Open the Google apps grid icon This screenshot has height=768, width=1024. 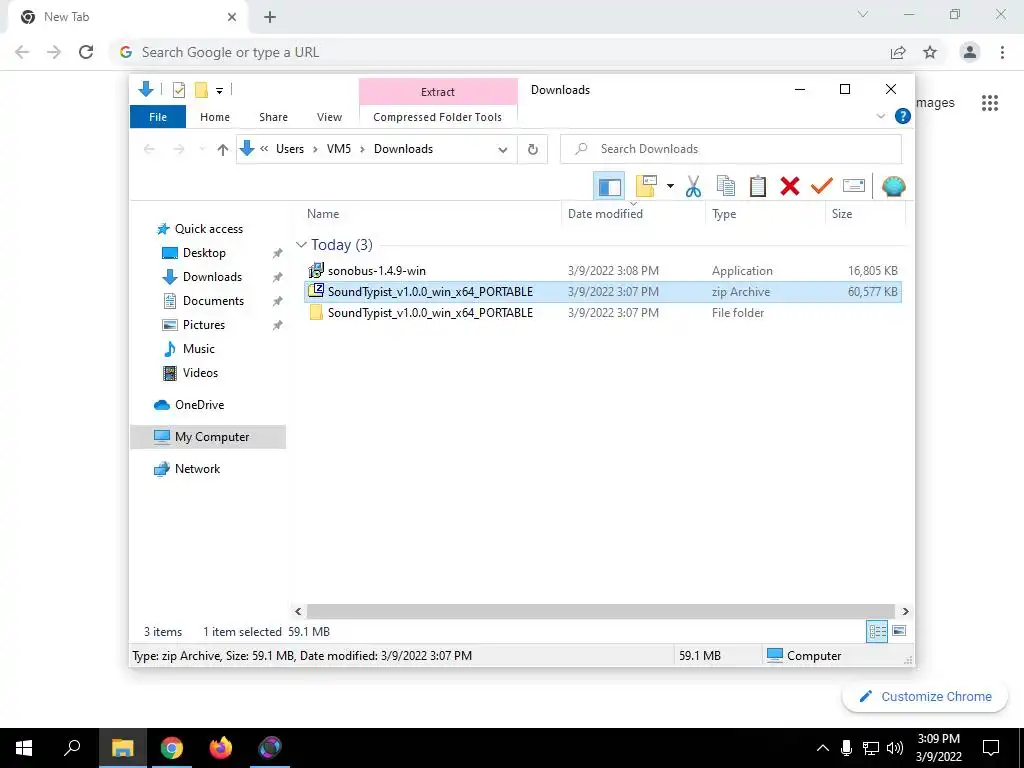(990, 103)
